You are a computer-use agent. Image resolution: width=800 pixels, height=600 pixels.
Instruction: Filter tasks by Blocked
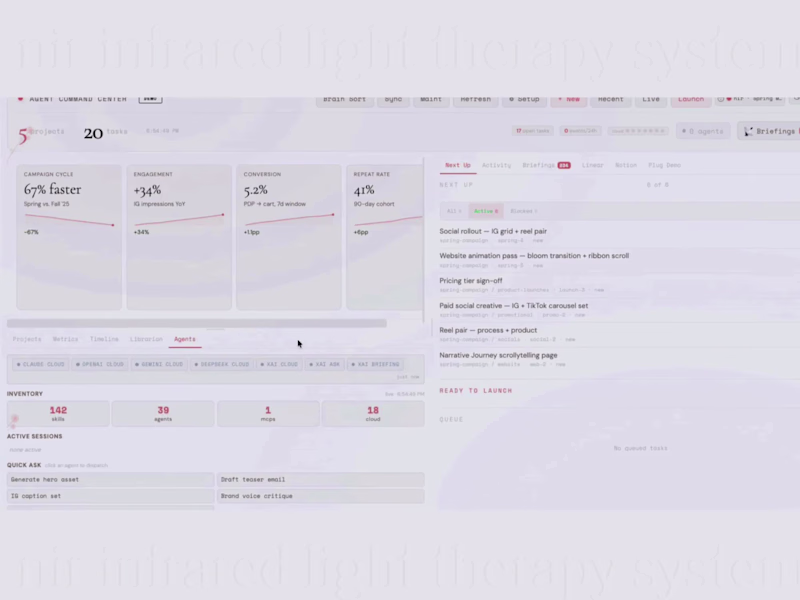[x=523, y=211]
